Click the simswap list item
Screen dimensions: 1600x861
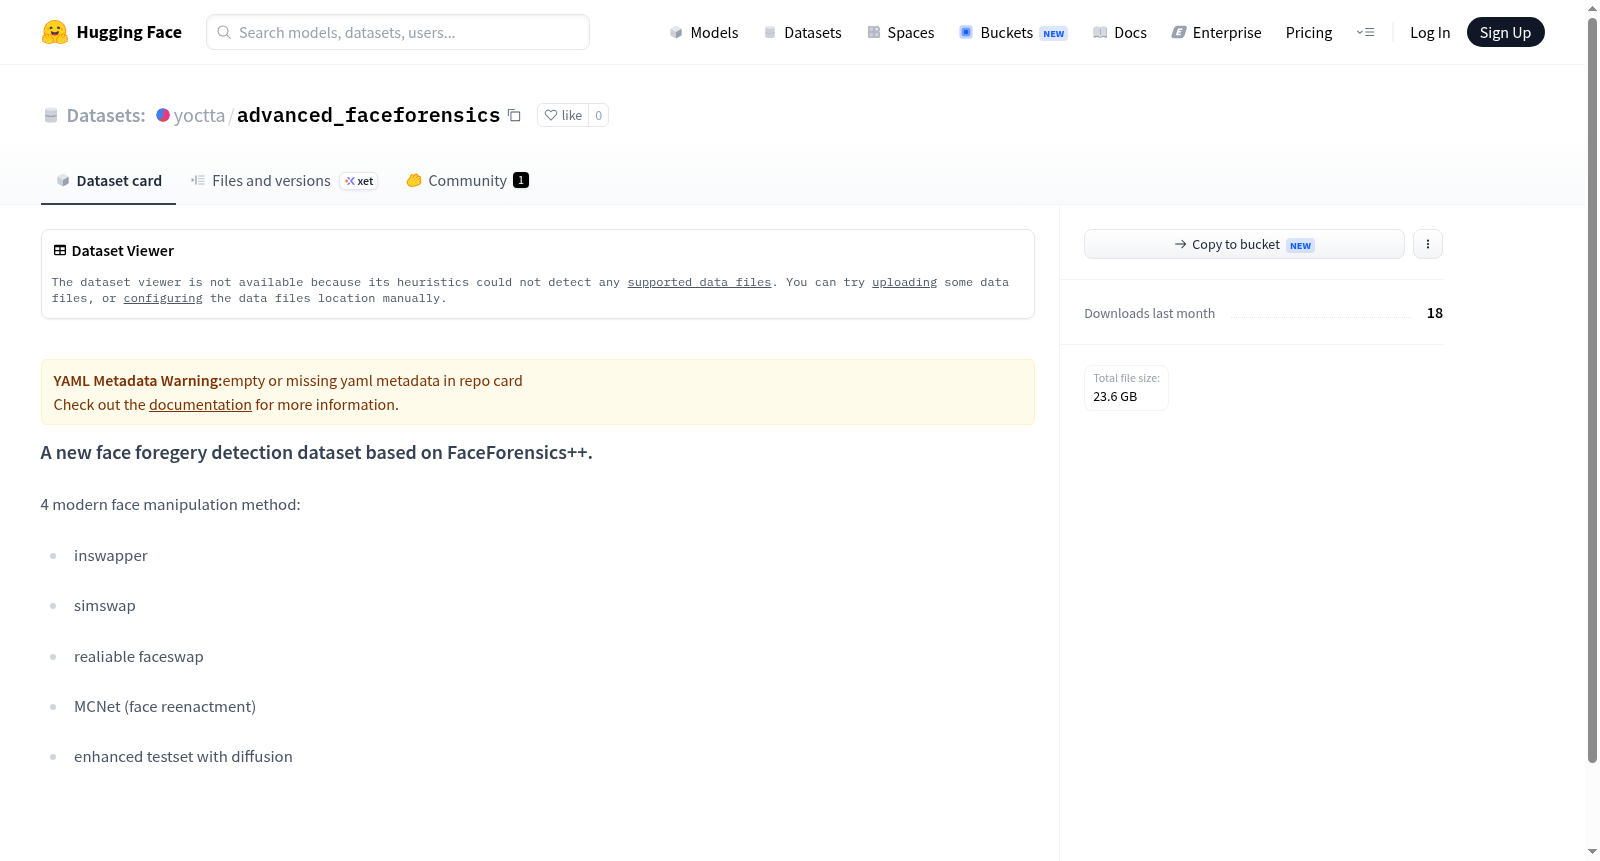coord(105,606)
